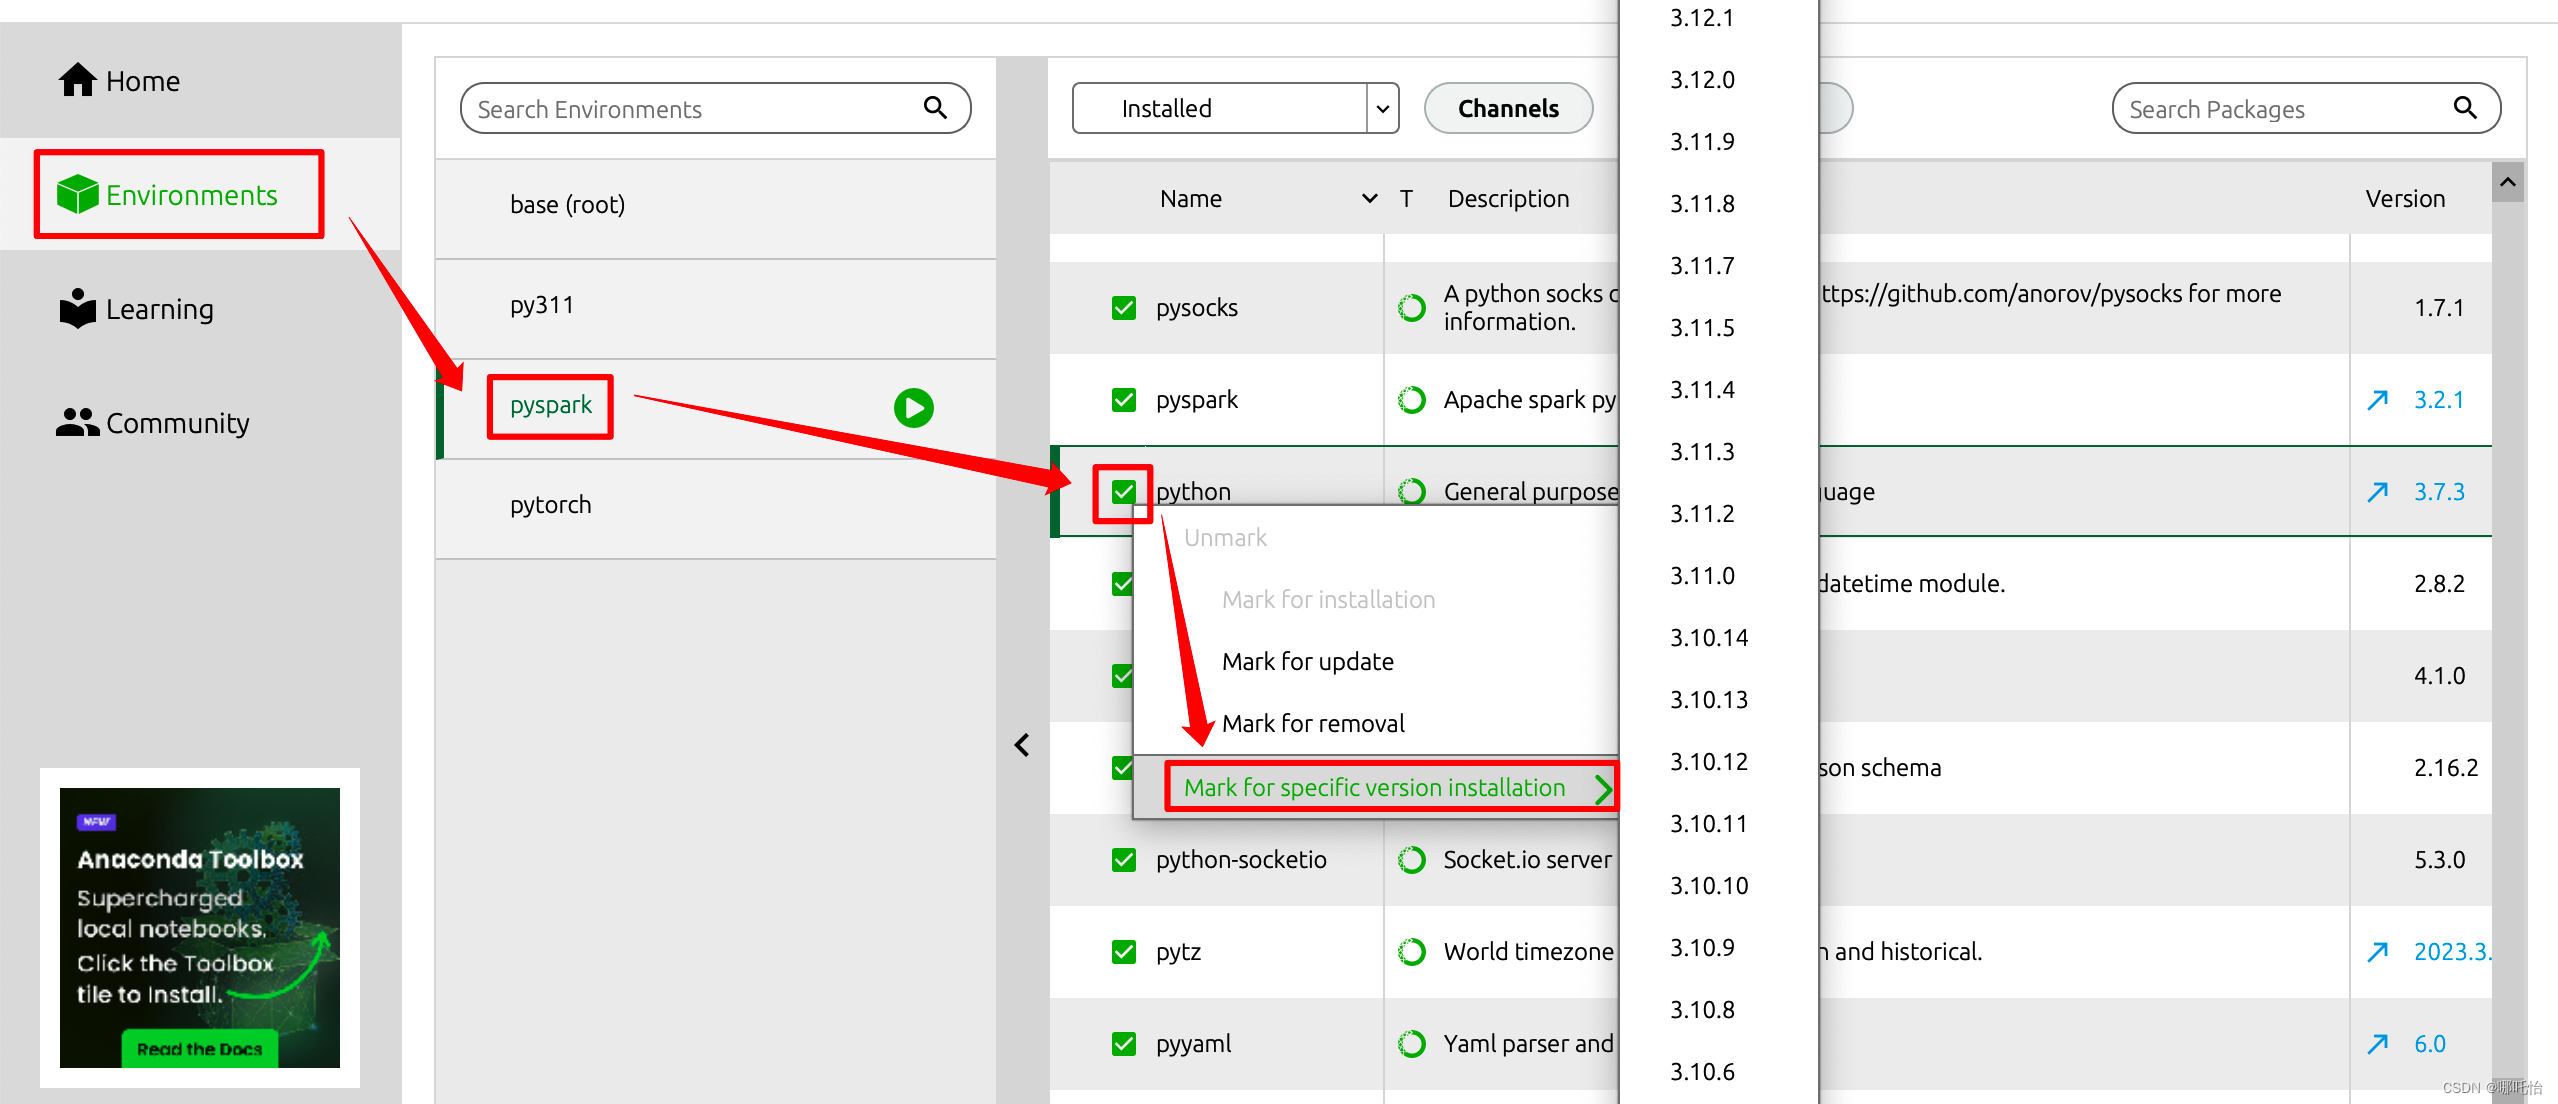Click the Name column sort chevron
This screenshot has width=2558, height=1104.
pyautogui.click(x=1369, y=199)
